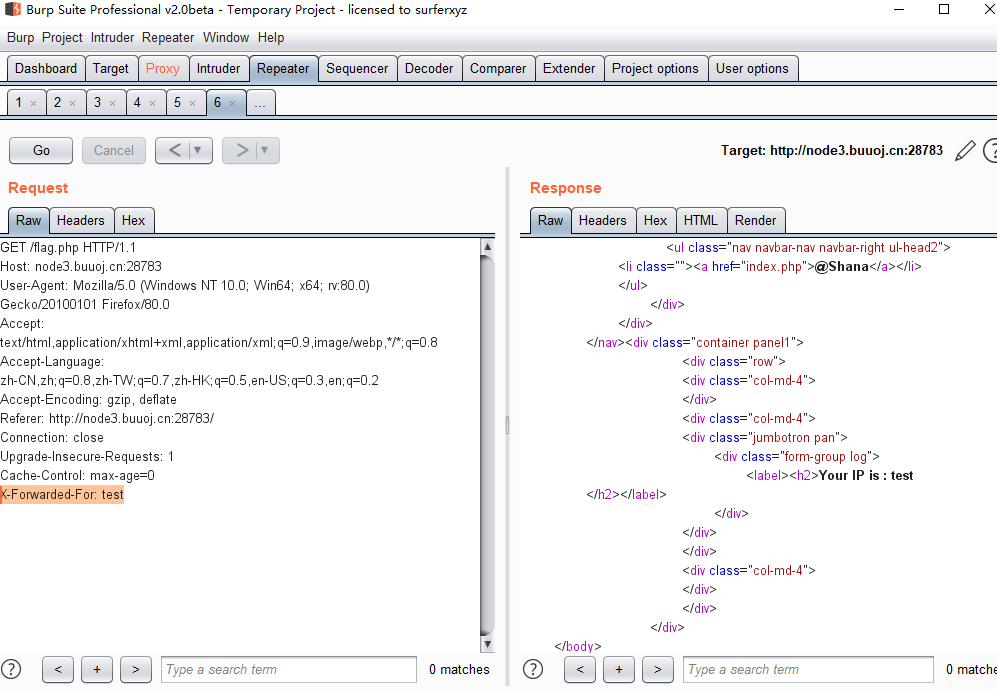Go to next match in response search
Screen dimensions: 997x690
pyautogui.click(x=657, y=669)
